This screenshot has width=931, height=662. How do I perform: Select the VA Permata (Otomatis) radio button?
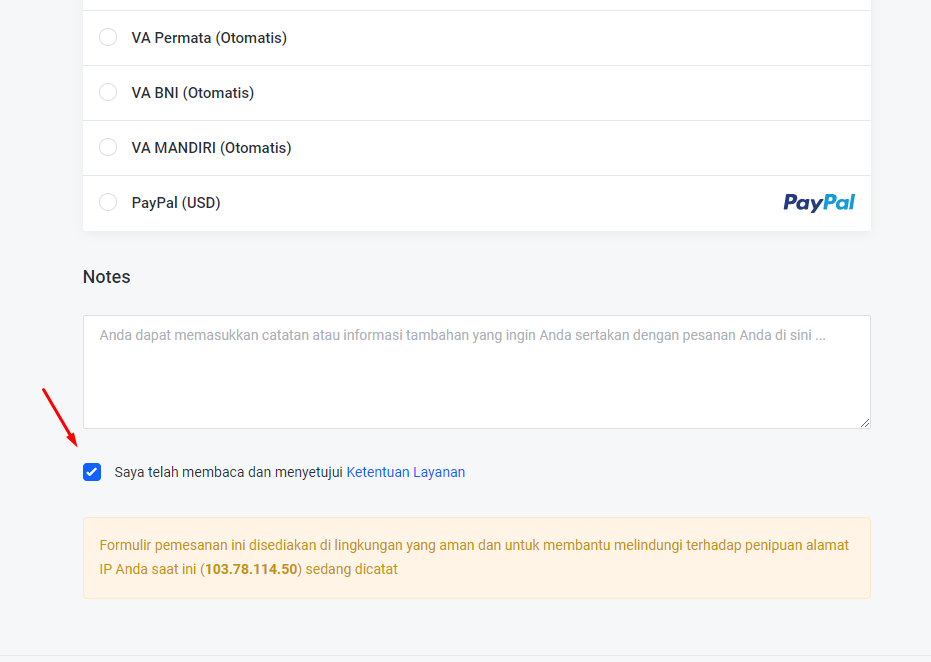tap(108, 38)
